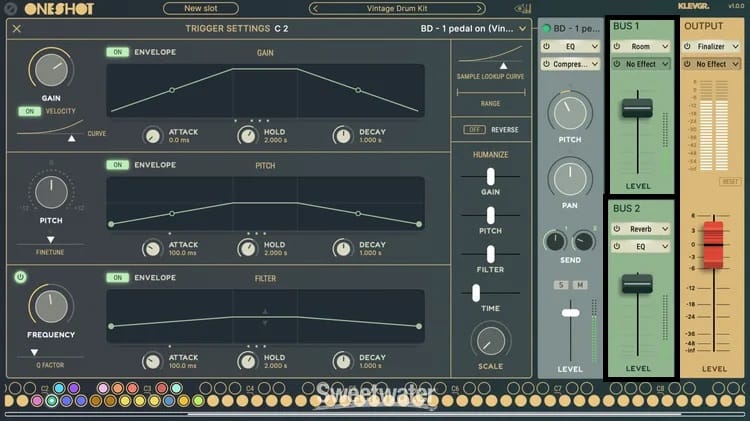Toggle the channel Compressor power button
The height and width of the screenshot is (421, 750).
click(547, 64)
